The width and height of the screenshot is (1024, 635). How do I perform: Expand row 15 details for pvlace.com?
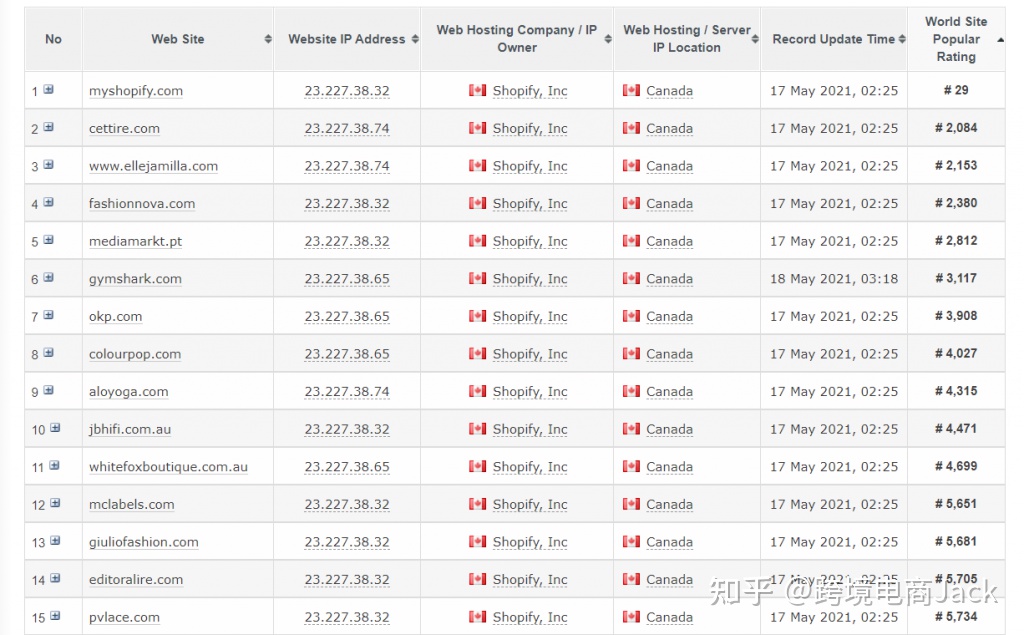55,615
